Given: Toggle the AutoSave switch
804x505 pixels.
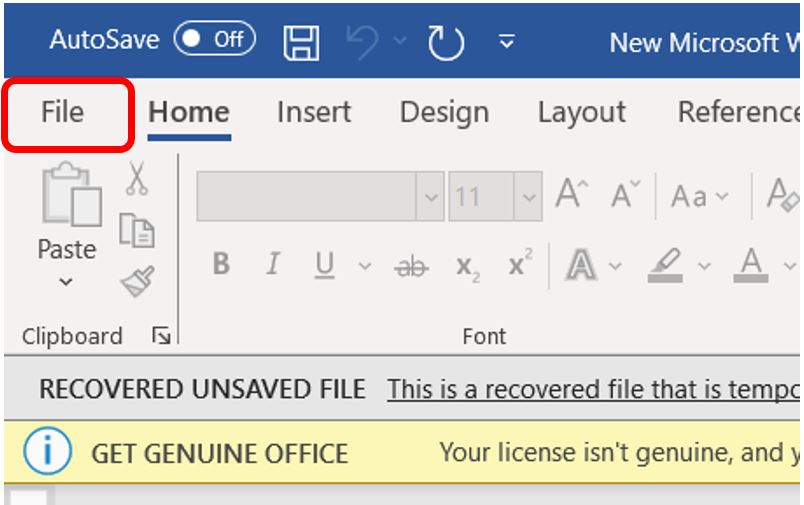Looking at the screenshot, I should coord(214,39).
